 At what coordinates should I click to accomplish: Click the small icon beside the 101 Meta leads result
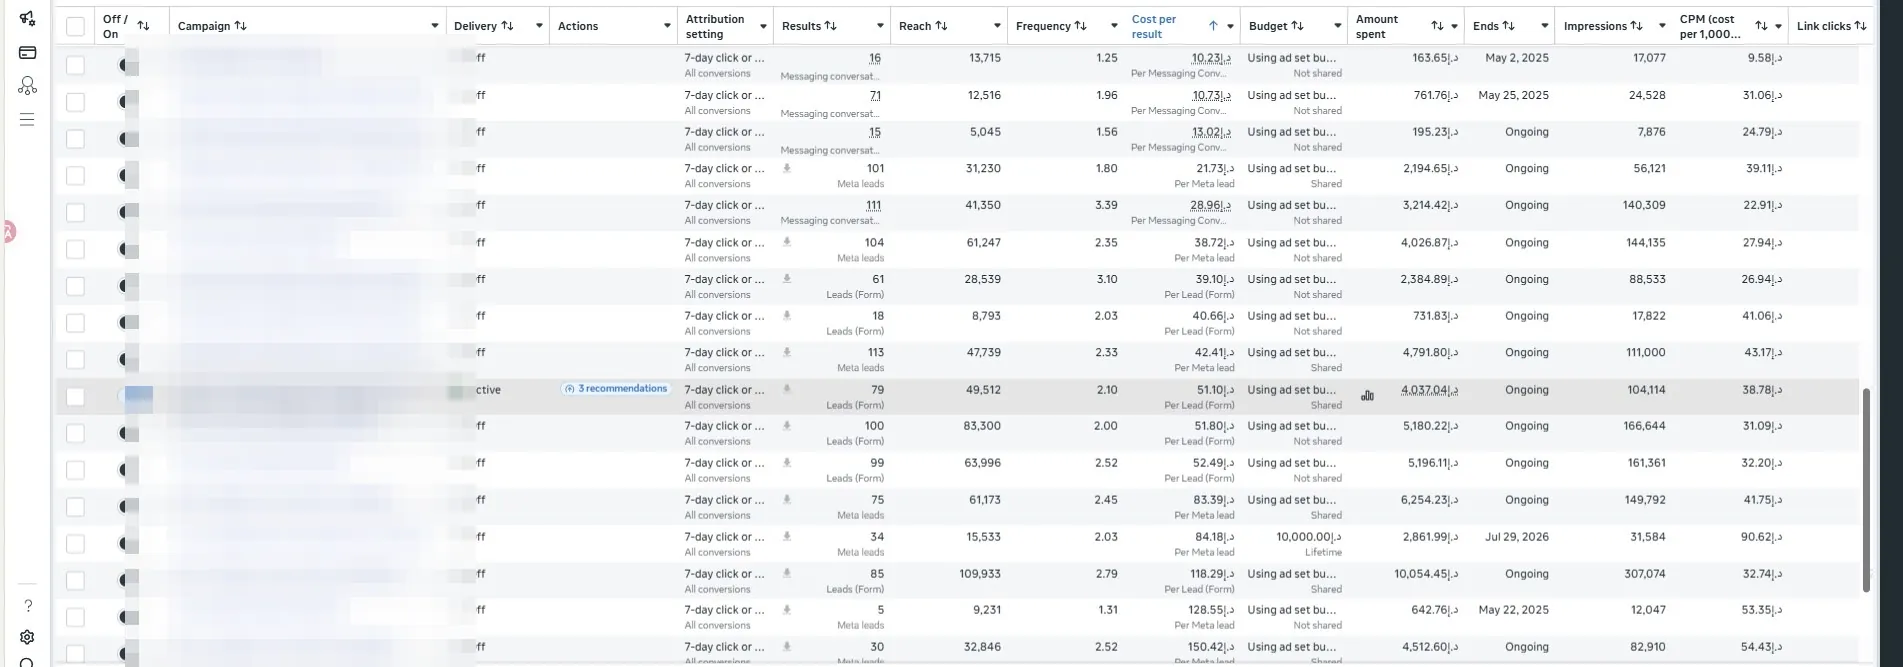pos(787,168)
